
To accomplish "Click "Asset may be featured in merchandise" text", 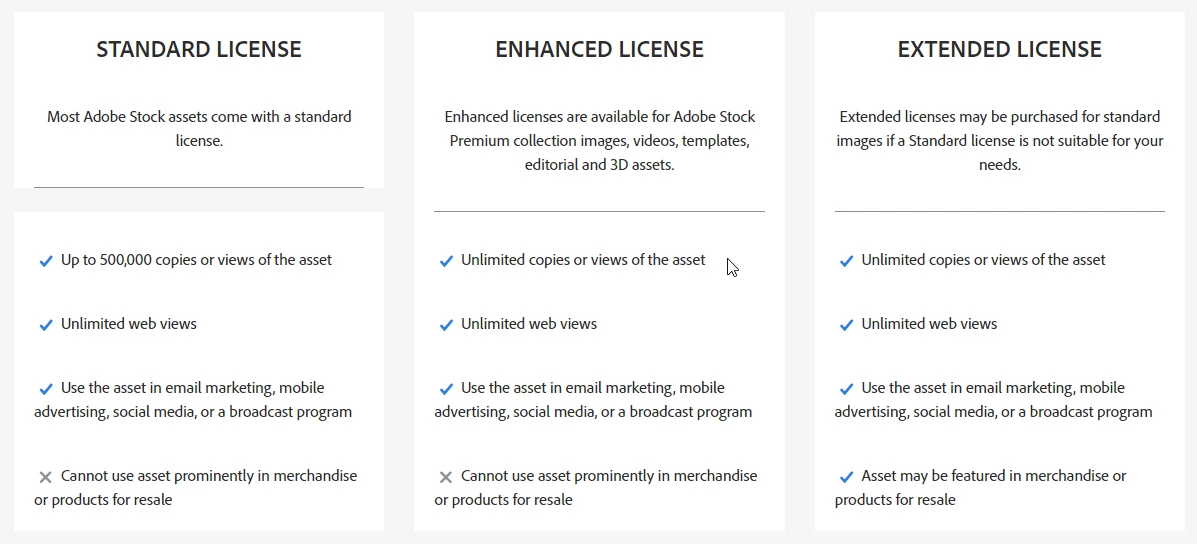I will (x=993, y=476).
